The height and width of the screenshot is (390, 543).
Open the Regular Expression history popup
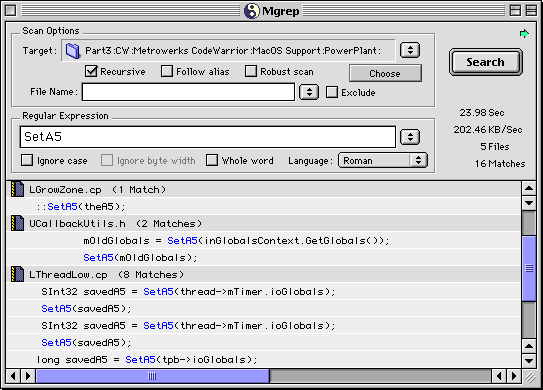(410, 137)
